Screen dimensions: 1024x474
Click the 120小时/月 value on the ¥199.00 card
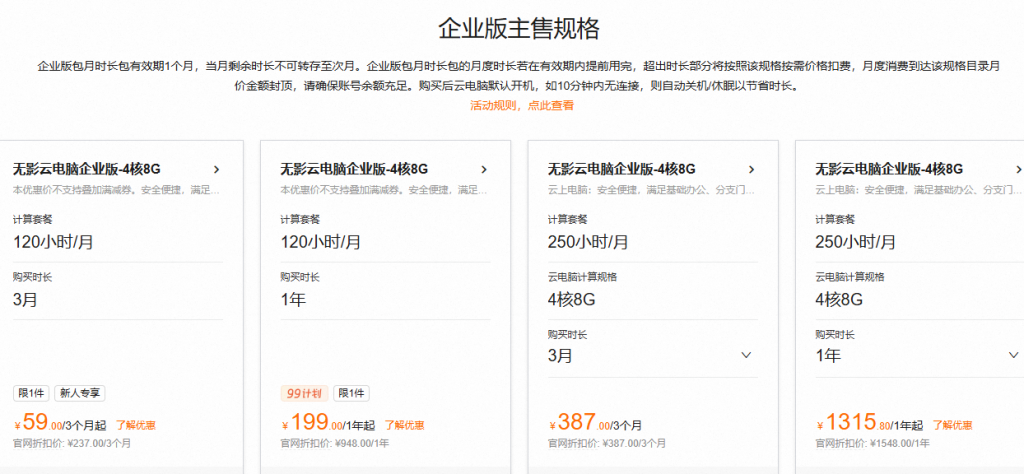point(321,242)
